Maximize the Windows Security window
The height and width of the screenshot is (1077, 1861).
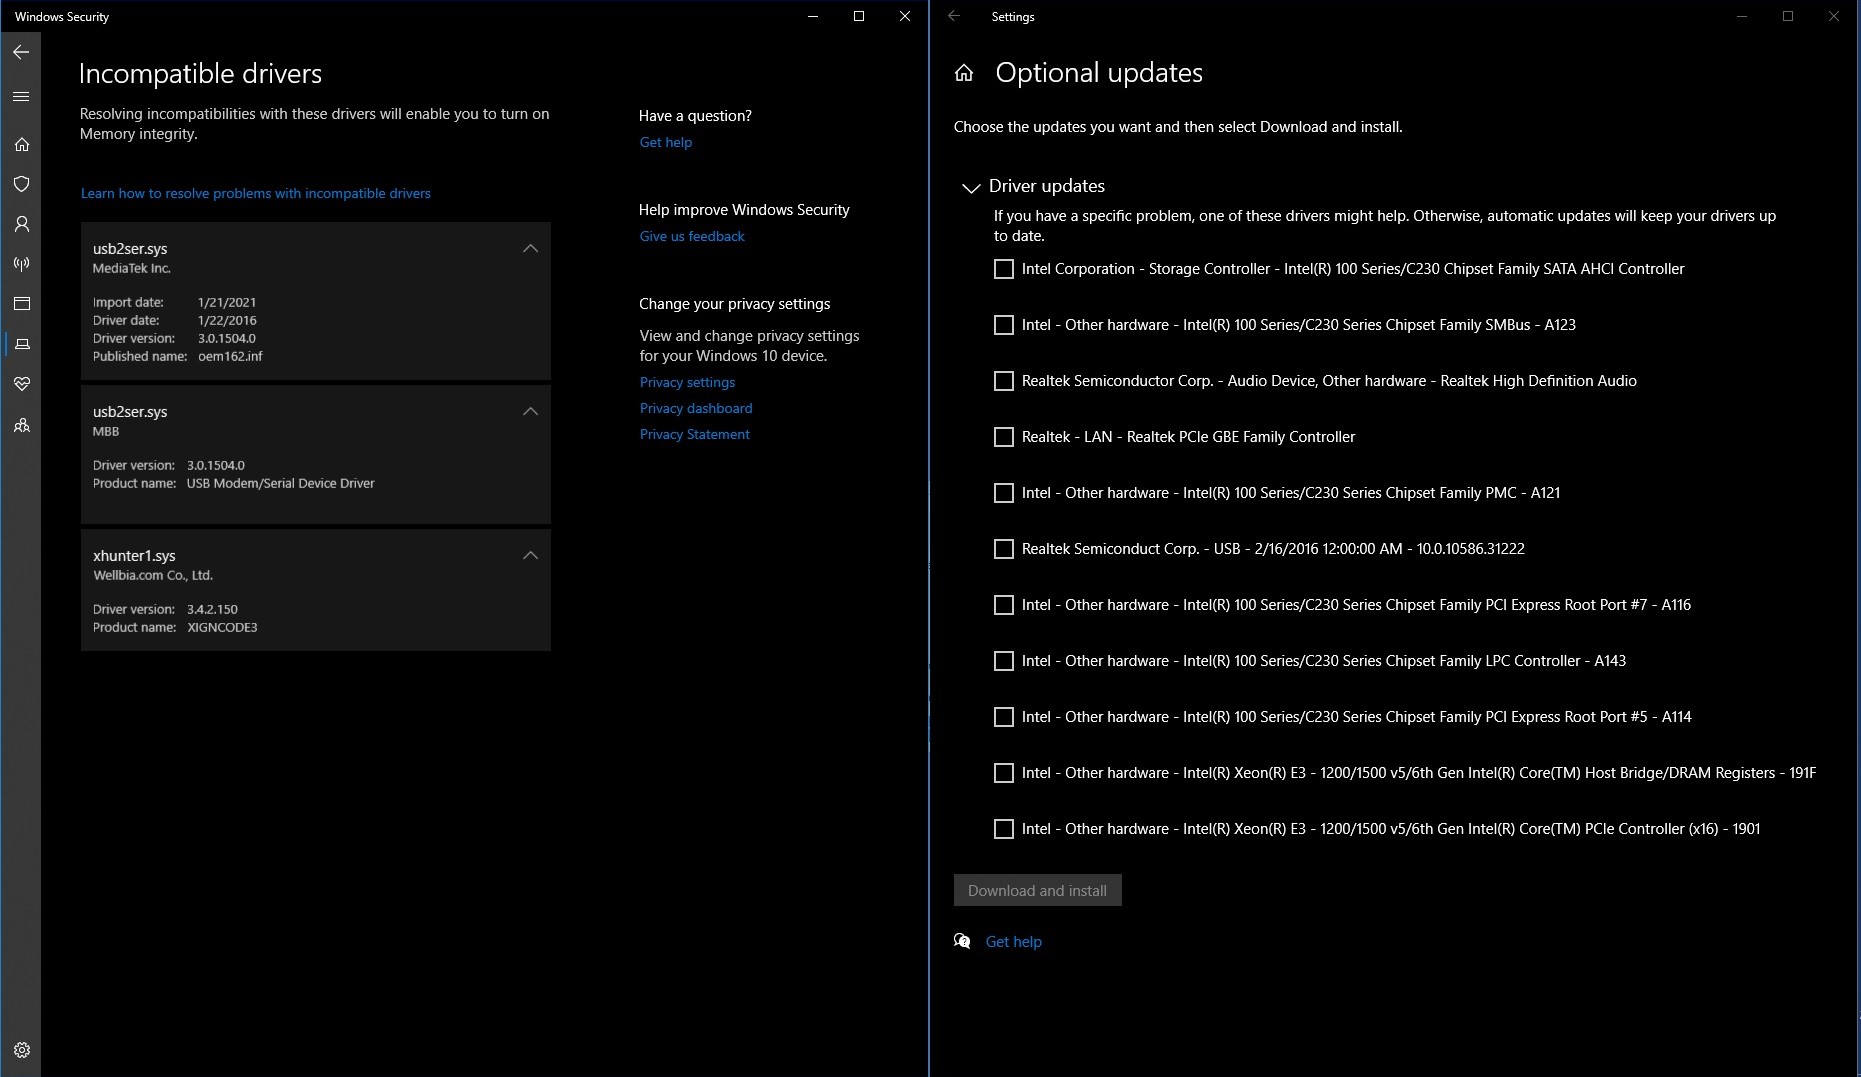point(858,16)
